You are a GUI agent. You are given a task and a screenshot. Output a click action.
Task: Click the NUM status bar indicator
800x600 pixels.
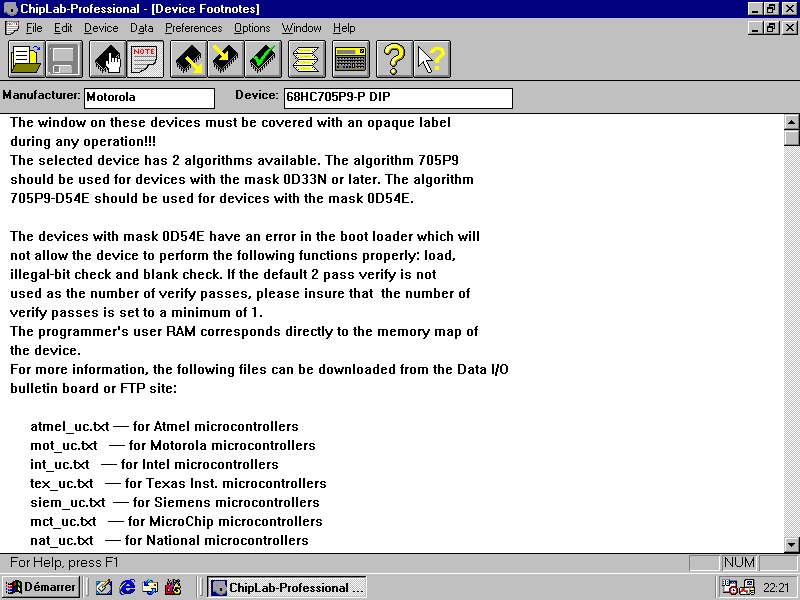[x=739, y=562]
